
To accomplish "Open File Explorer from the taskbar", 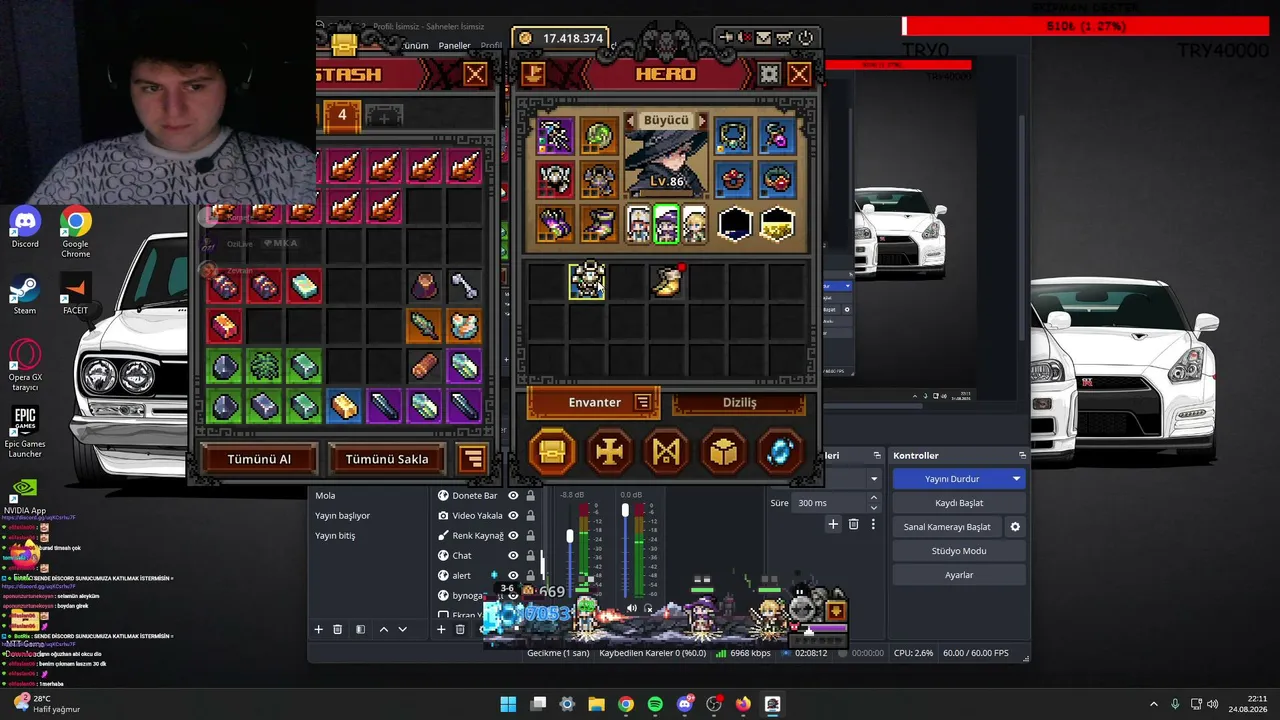I will pyautogui.click(x=596, y=704).
